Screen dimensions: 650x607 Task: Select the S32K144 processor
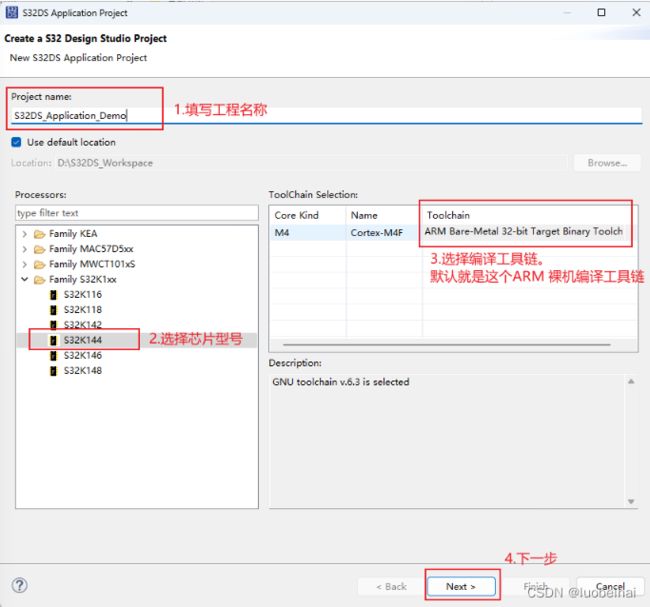point(82,340)
